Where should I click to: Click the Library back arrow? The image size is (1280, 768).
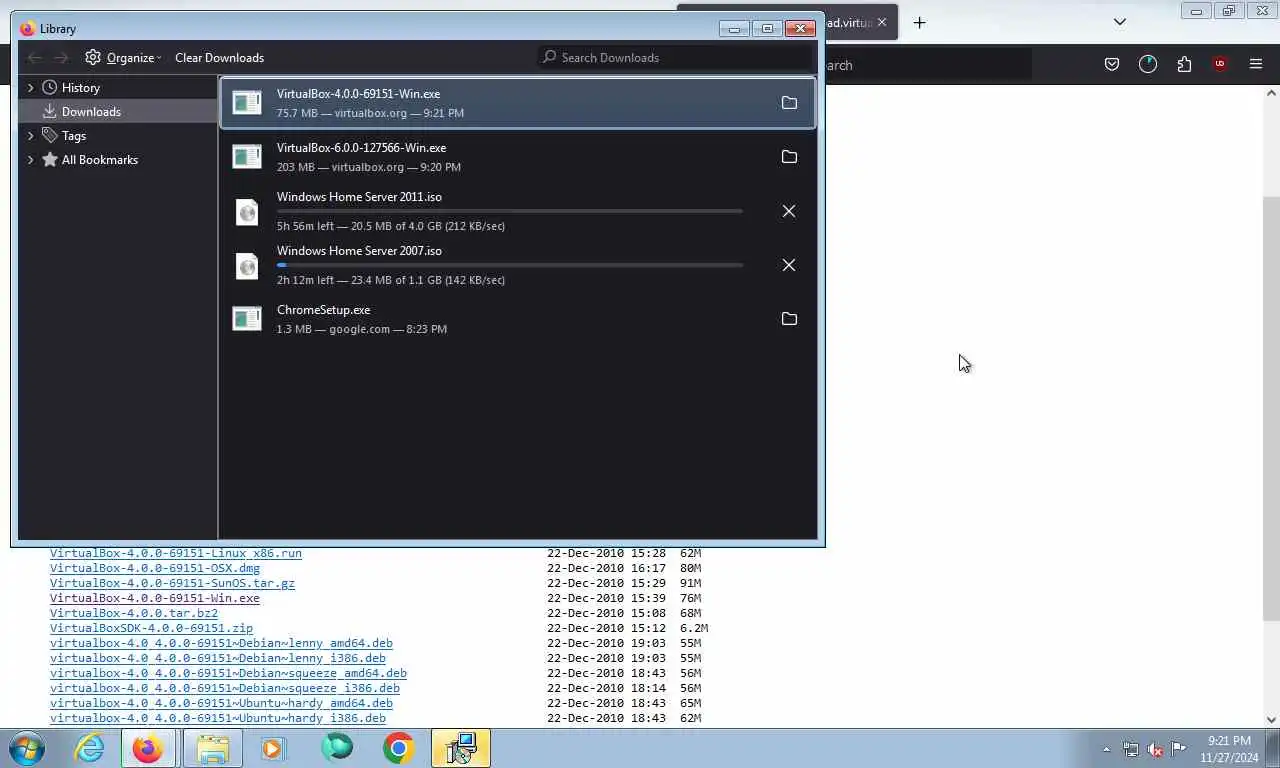point(35,58)
